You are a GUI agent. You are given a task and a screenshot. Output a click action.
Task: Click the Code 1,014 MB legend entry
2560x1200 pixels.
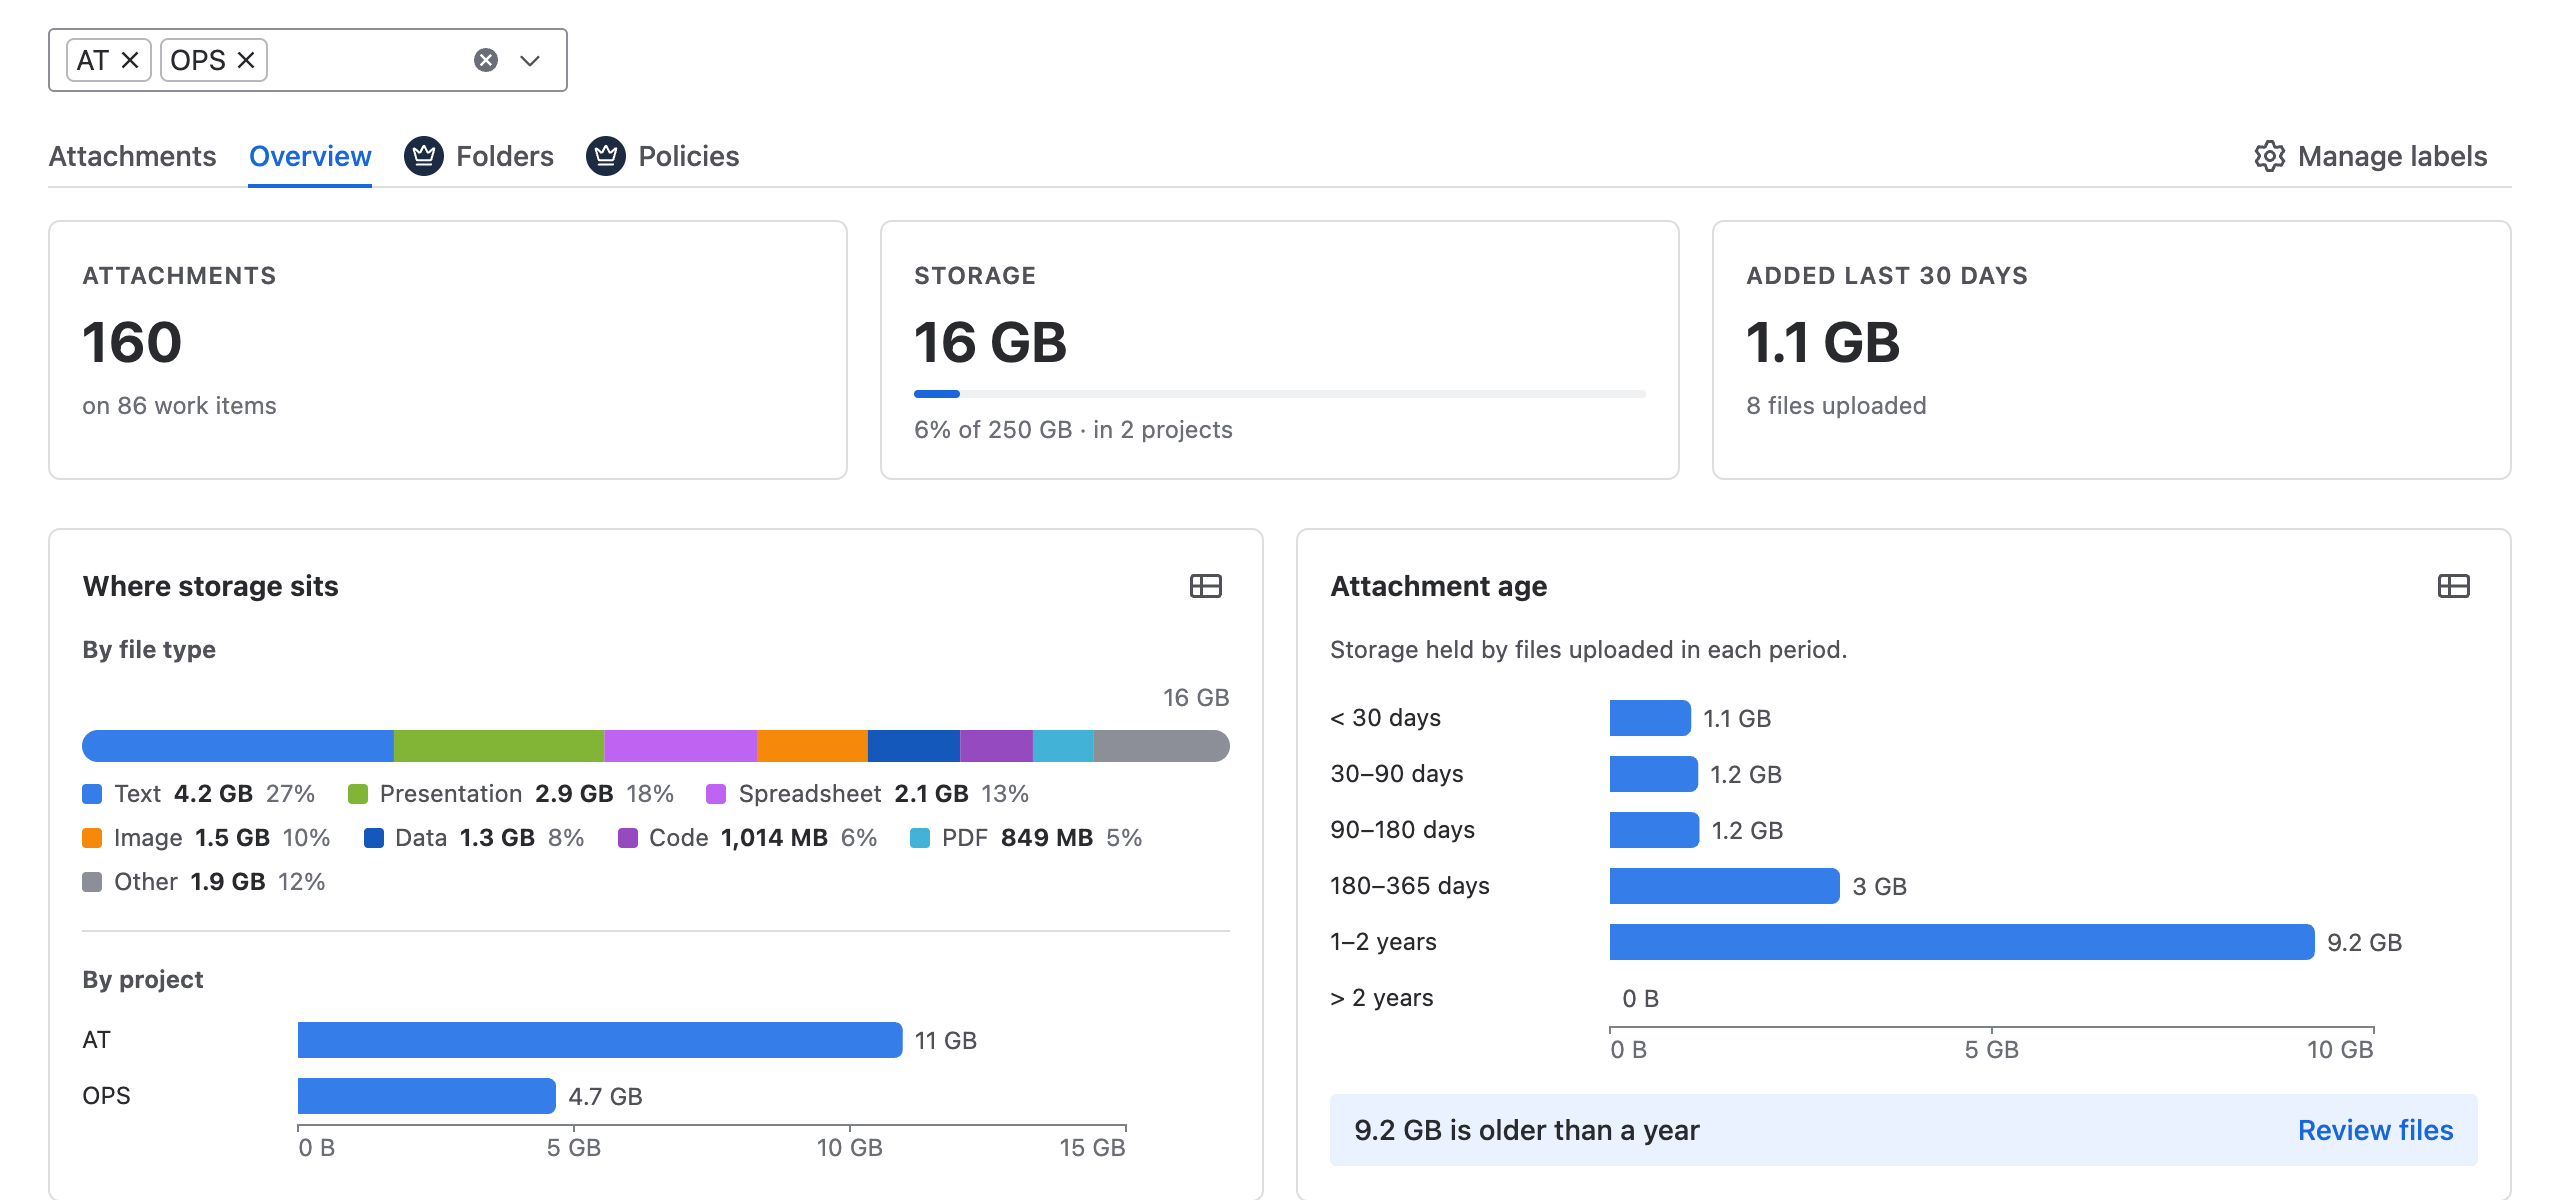coord(747,838)
